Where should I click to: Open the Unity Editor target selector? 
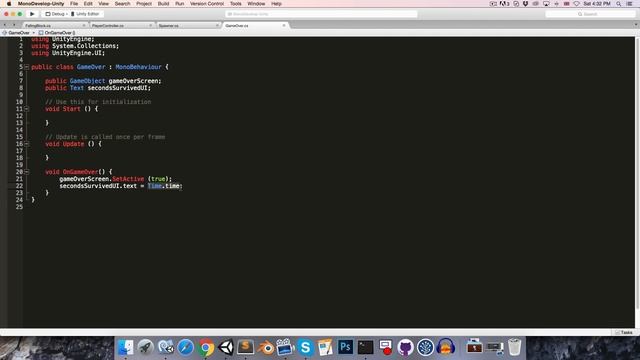pyautogui.click(x=86, y=14)
